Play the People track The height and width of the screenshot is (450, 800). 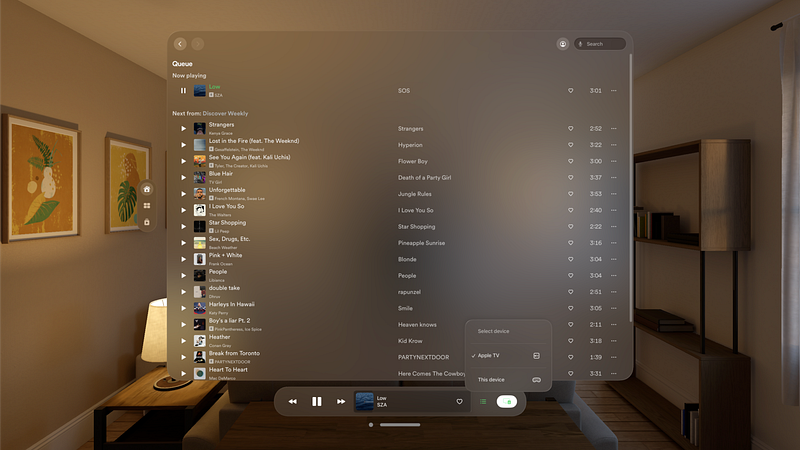[x=183, y=276]
